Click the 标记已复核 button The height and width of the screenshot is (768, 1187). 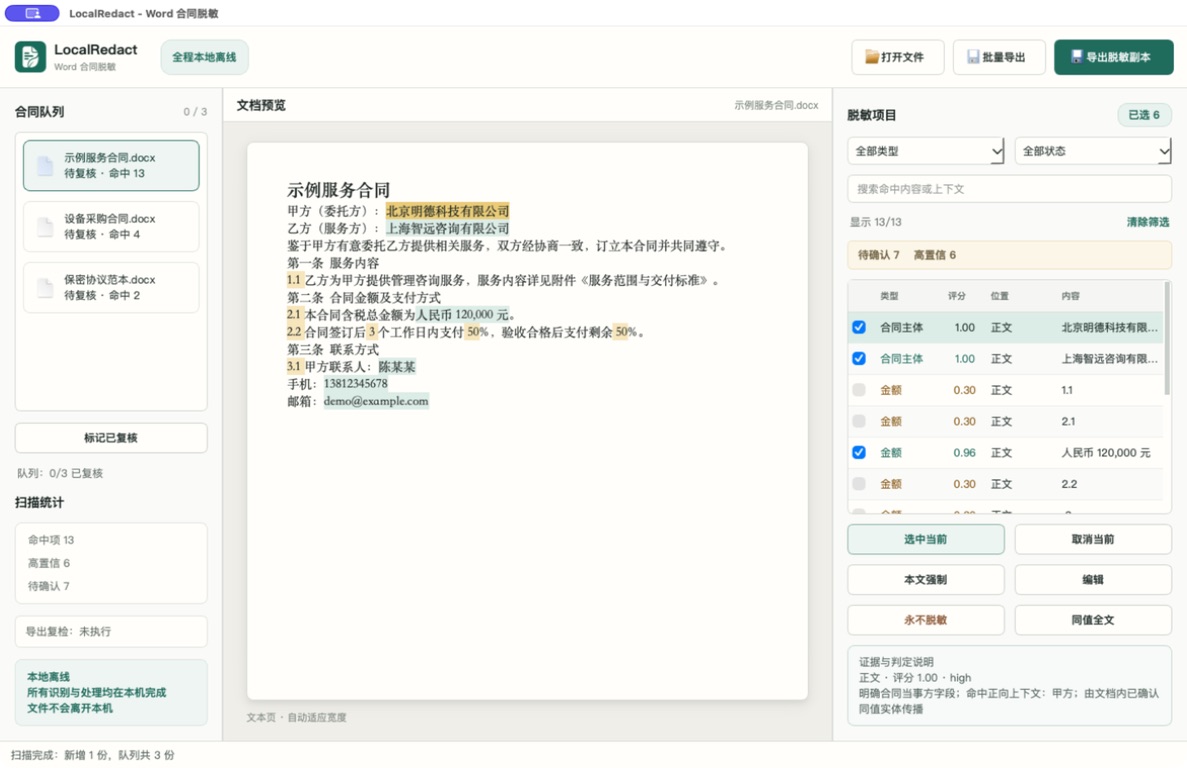click(x=111, y=438)
